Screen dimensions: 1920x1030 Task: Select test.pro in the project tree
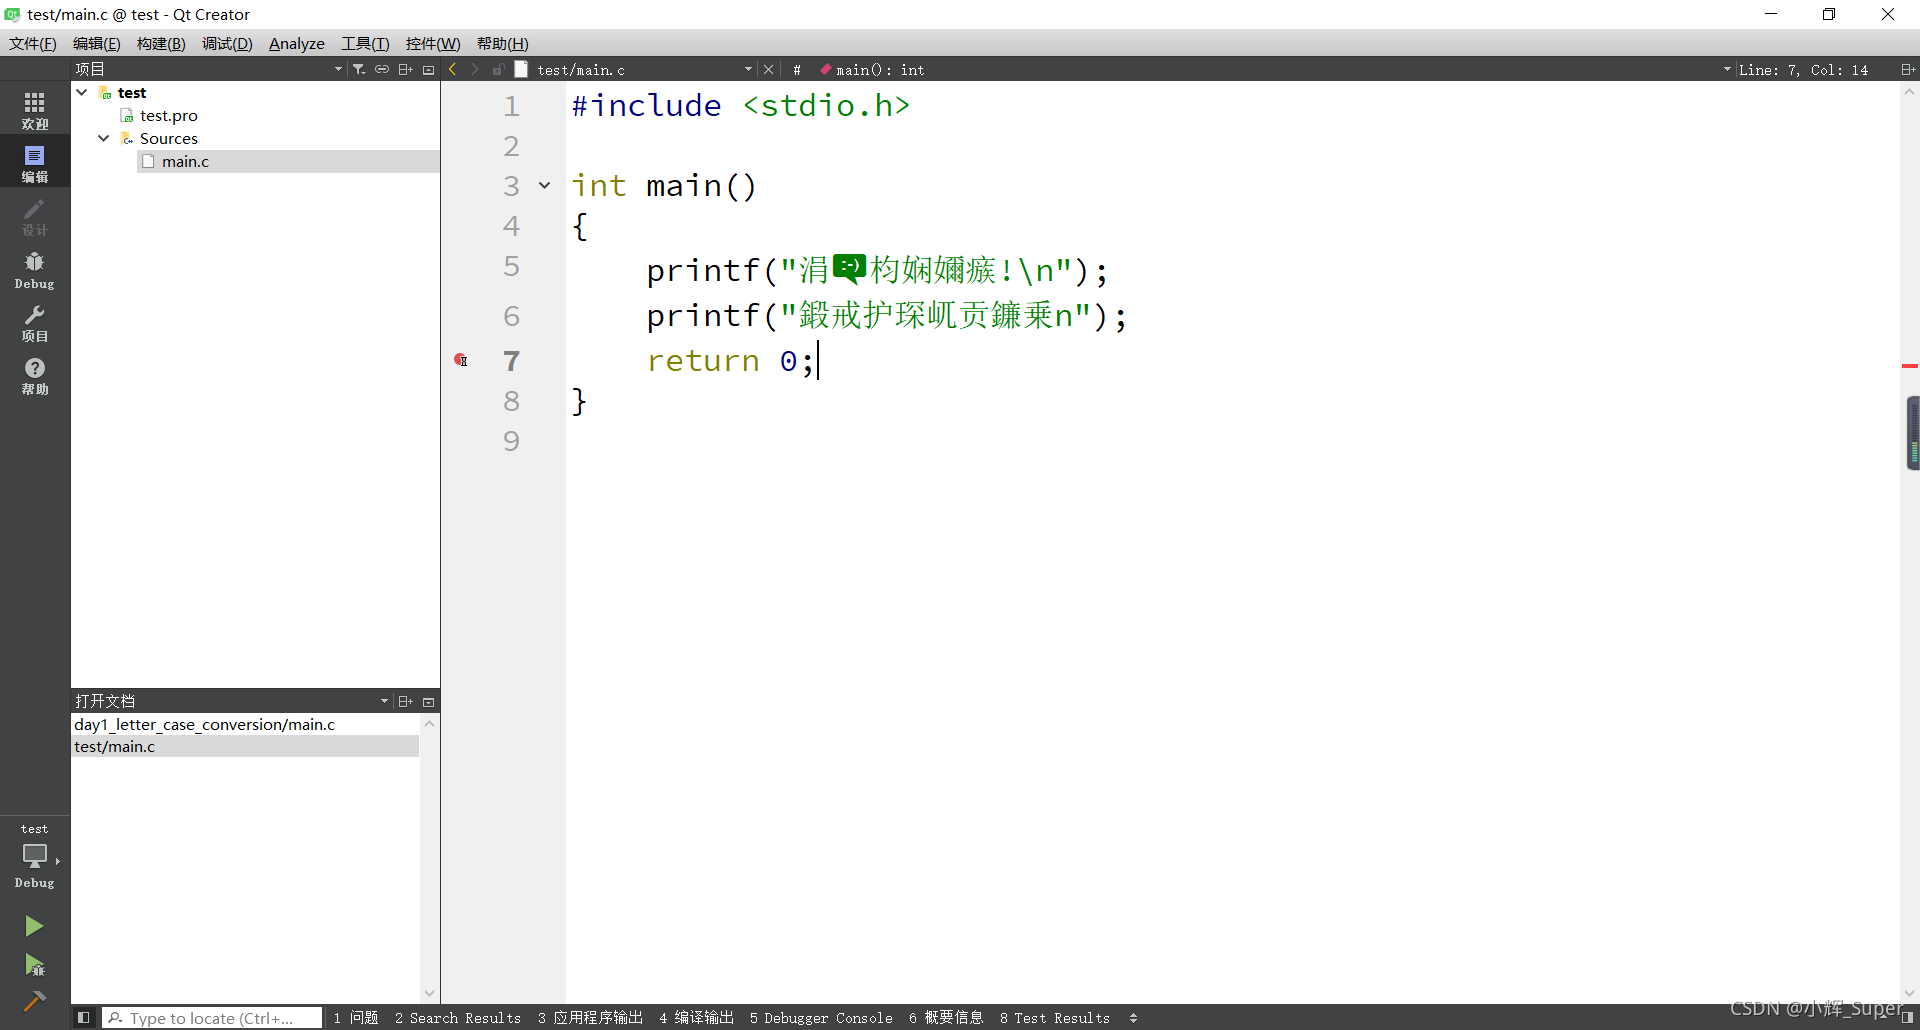[x=168, y=116]
